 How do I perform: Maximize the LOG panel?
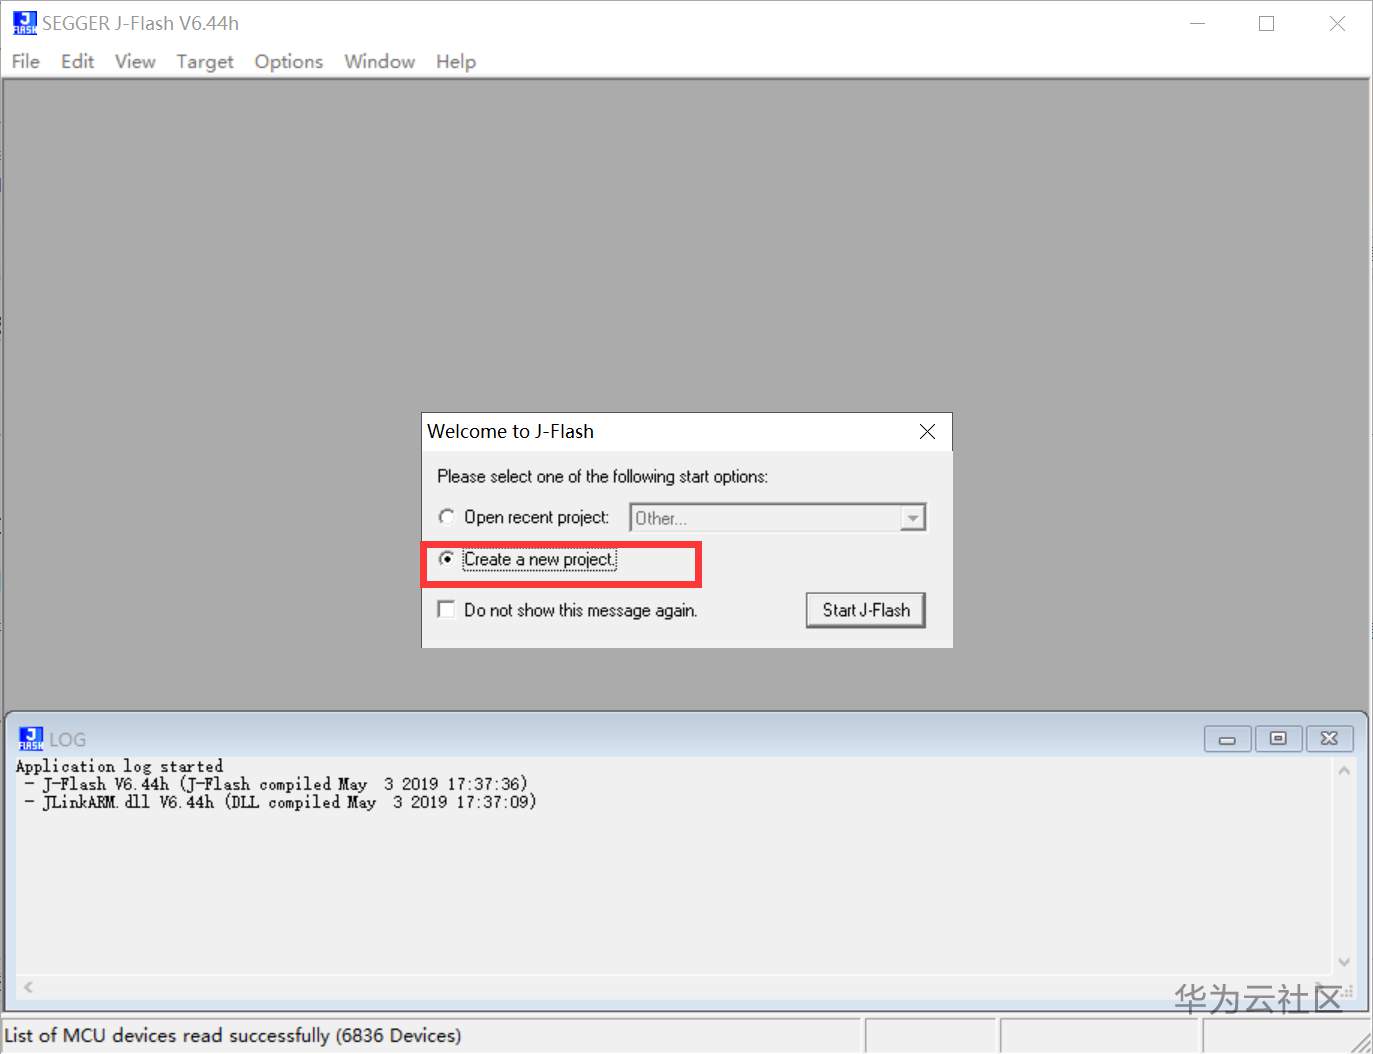coord(1278,739)
